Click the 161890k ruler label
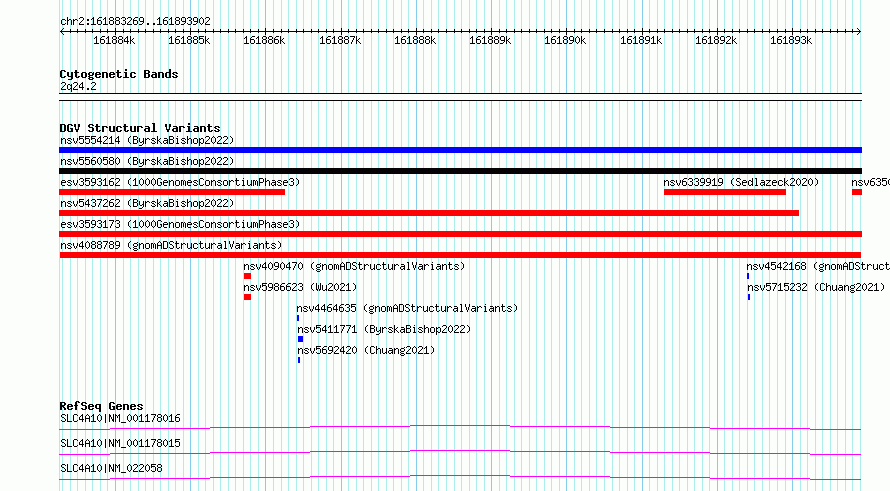 [x=565, y=40]
